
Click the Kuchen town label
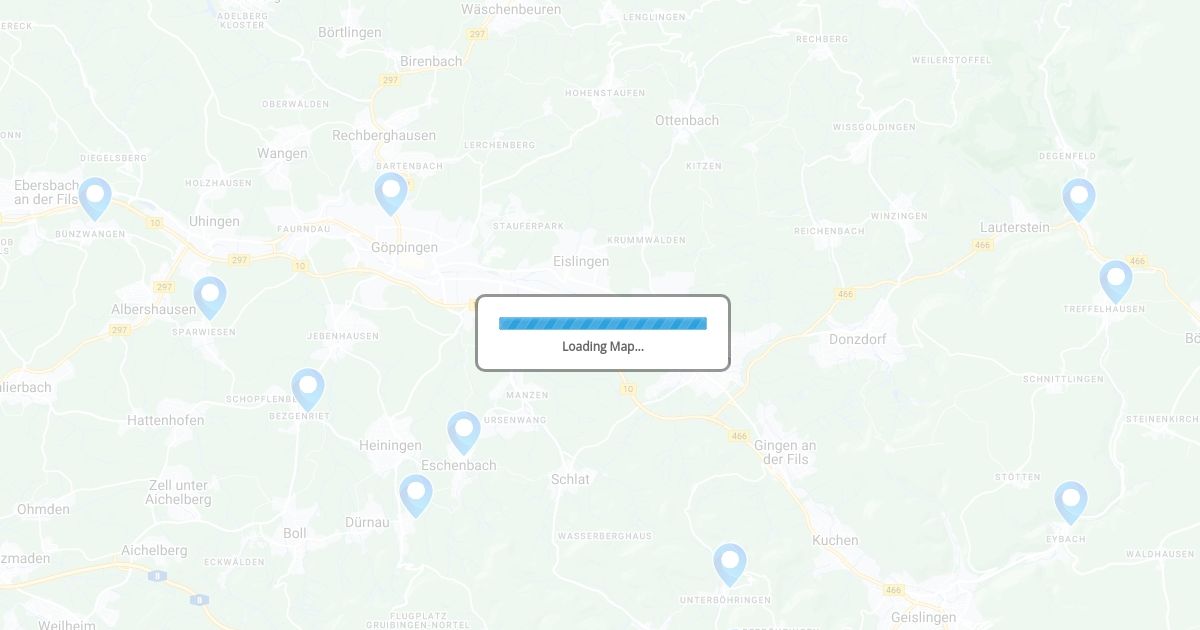(835, 540)
